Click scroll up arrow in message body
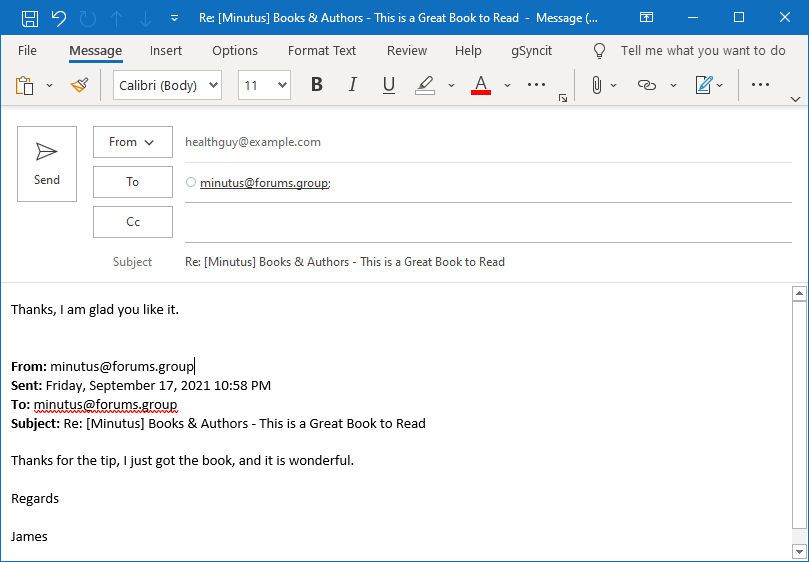809x562 pixels. pyautogui.click(x=799, y=294)
